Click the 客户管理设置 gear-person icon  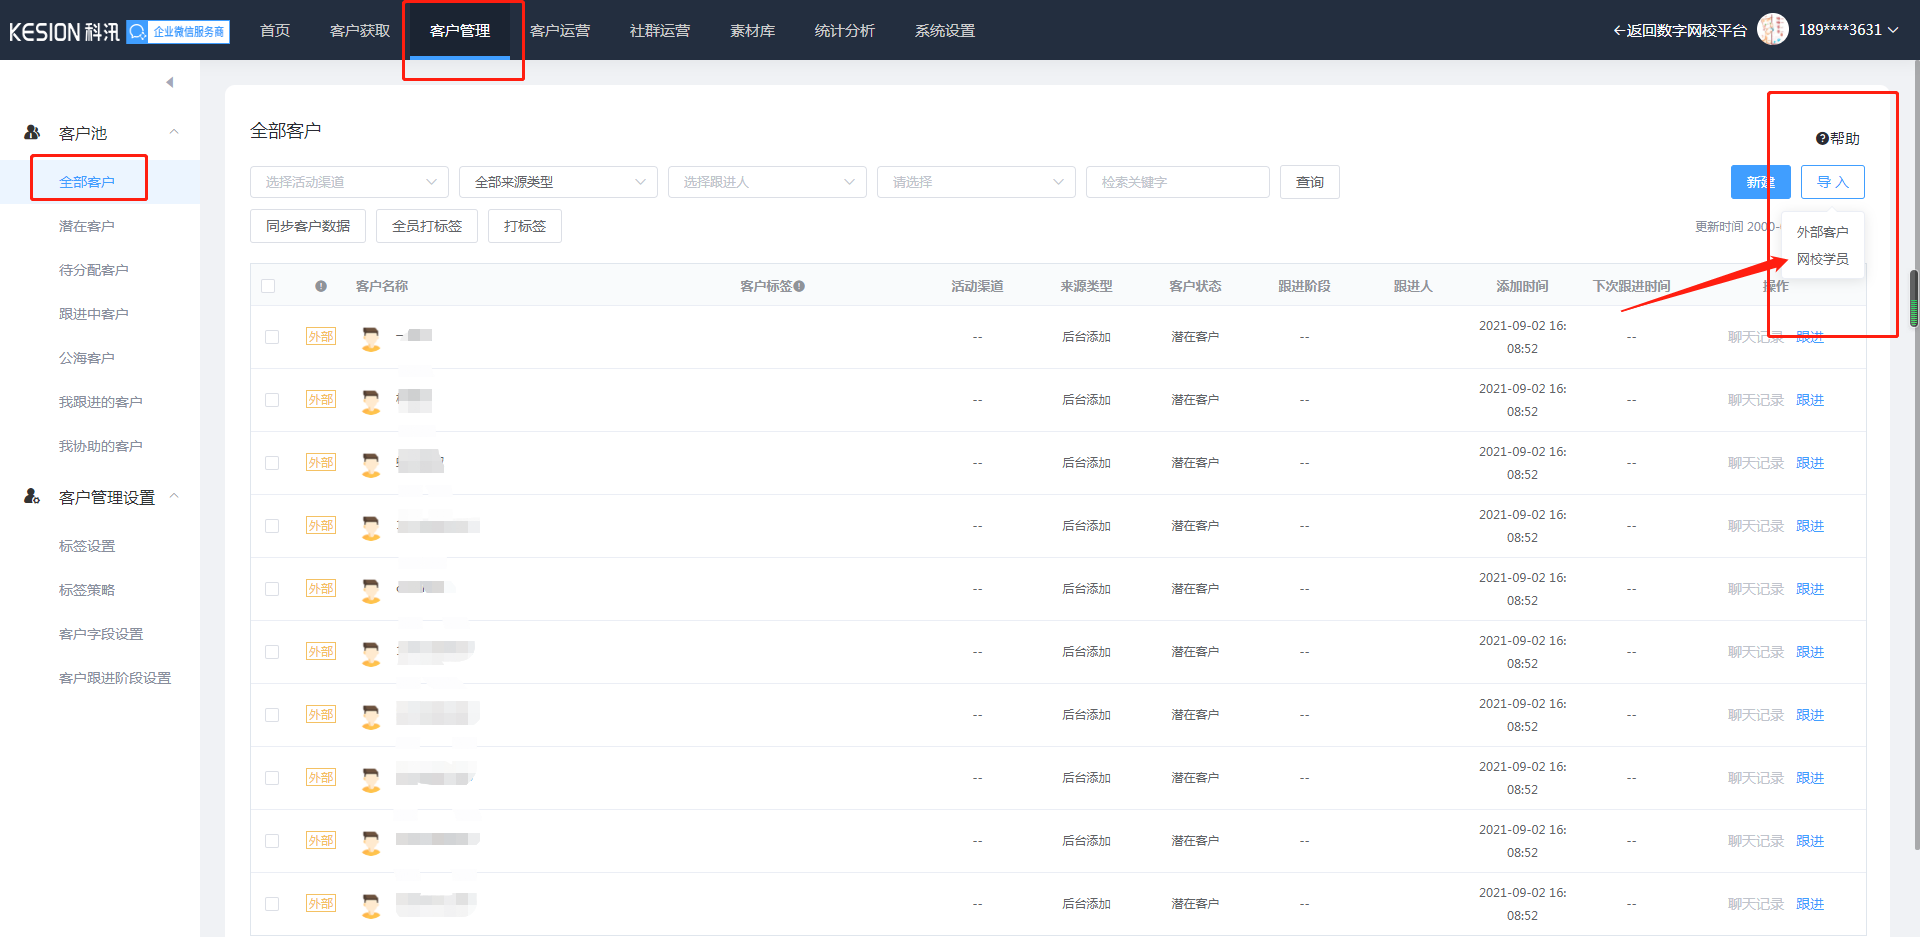tap(32, 496)
